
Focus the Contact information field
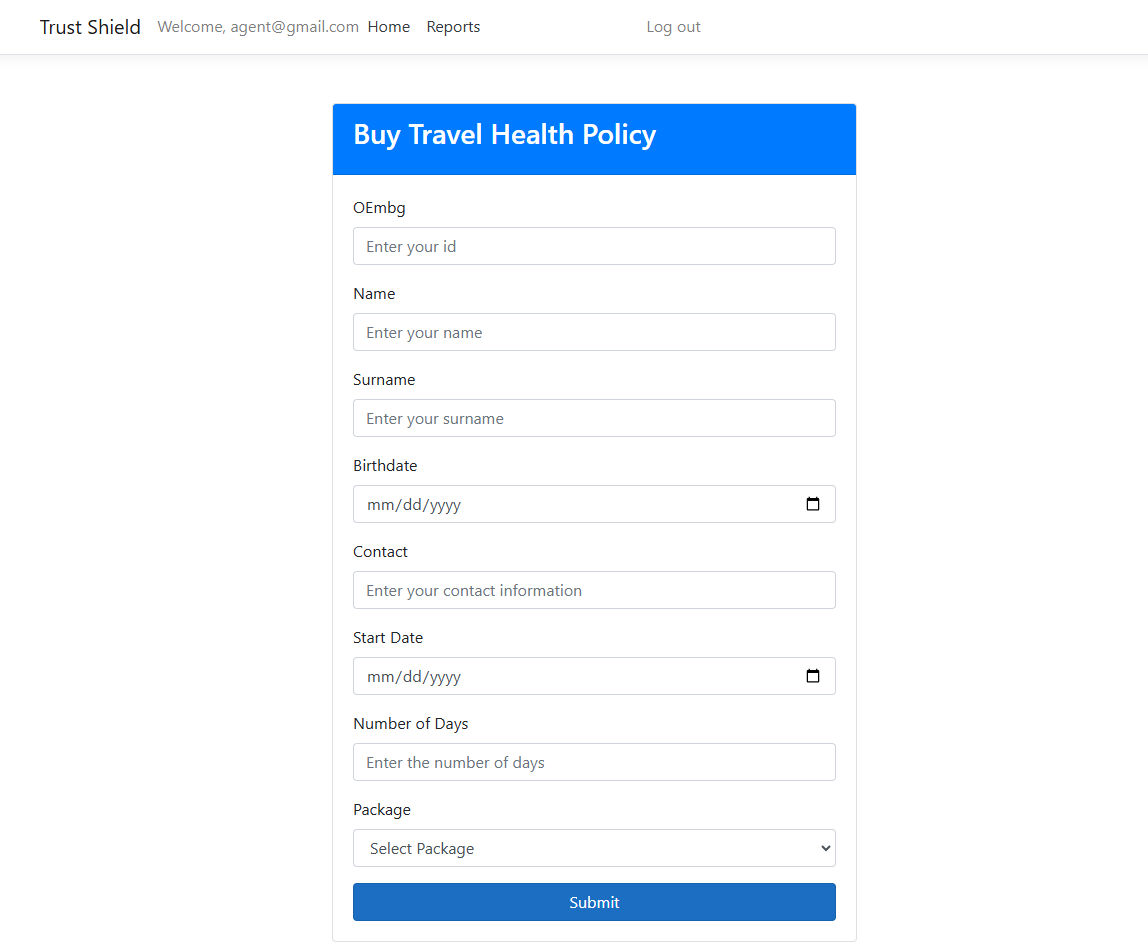594,590
